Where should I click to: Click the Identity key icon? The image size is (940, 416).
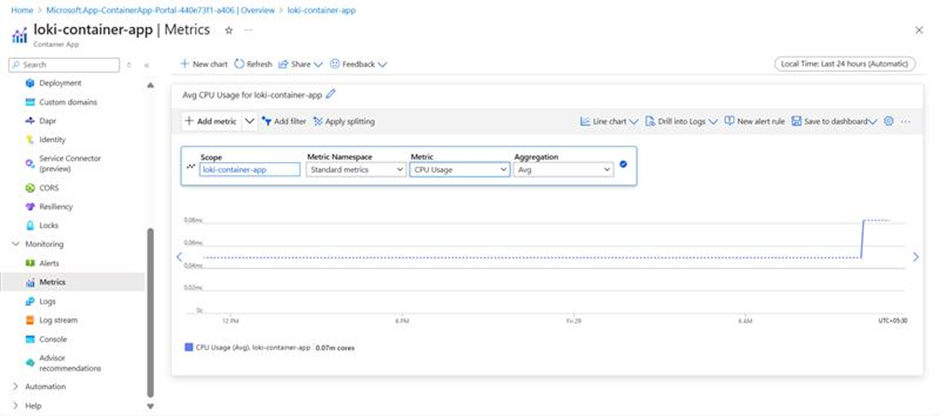click(x=30, y=140)
